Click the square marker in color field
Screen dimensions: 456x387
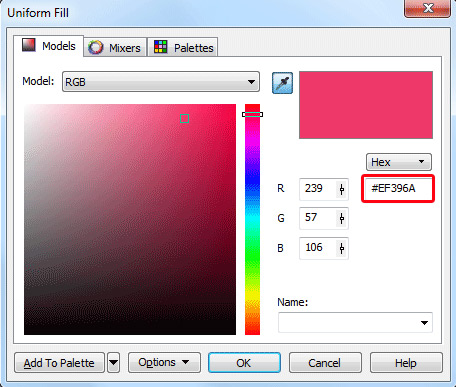point(185,118)
